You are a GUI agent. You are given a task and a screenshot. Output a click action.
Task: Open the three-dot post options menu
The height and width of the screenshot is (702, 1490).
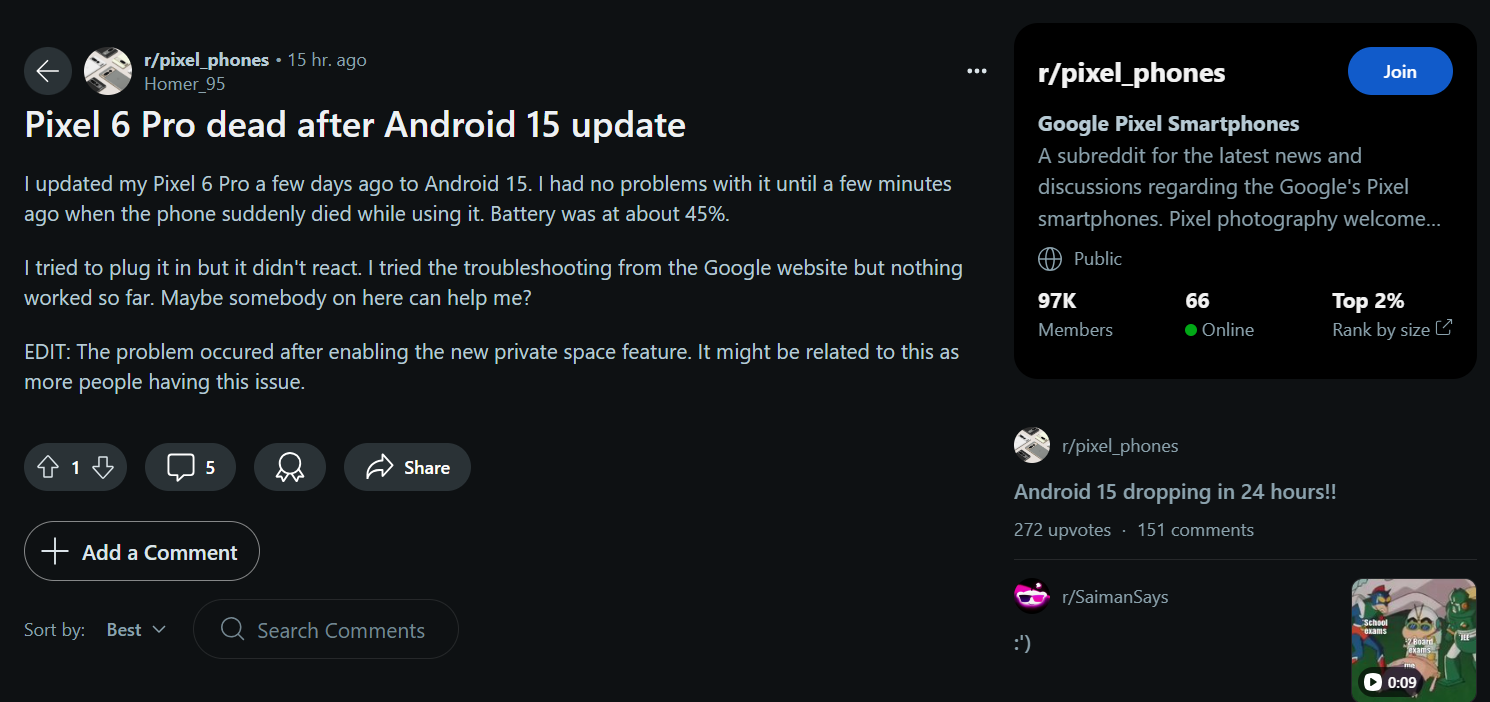tap(977, 71)
